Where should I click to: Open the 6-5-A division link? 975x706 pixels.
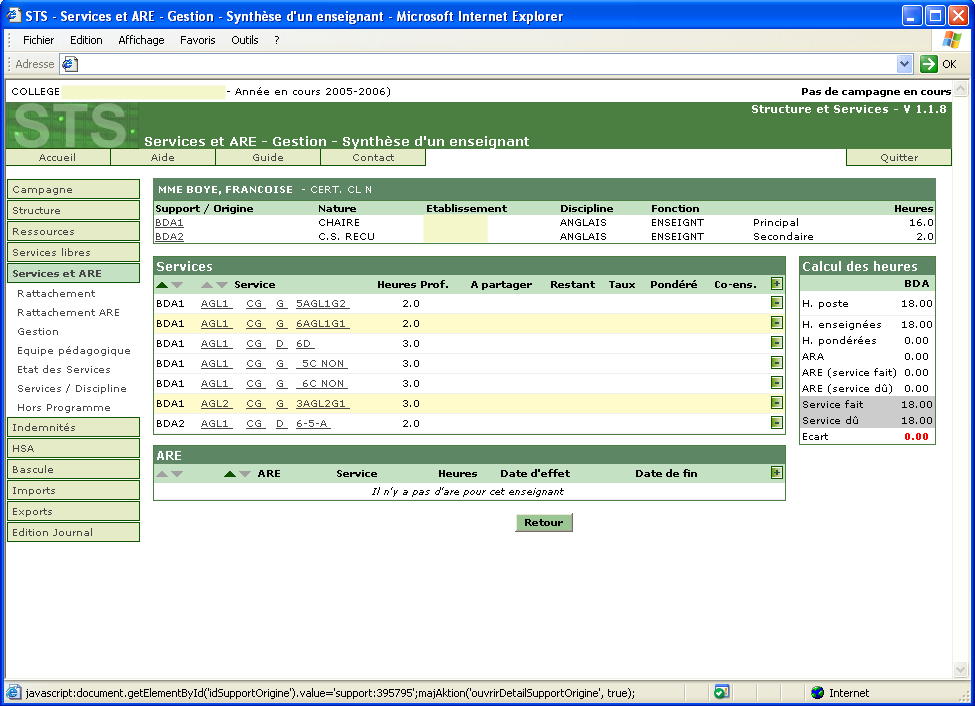312,423
